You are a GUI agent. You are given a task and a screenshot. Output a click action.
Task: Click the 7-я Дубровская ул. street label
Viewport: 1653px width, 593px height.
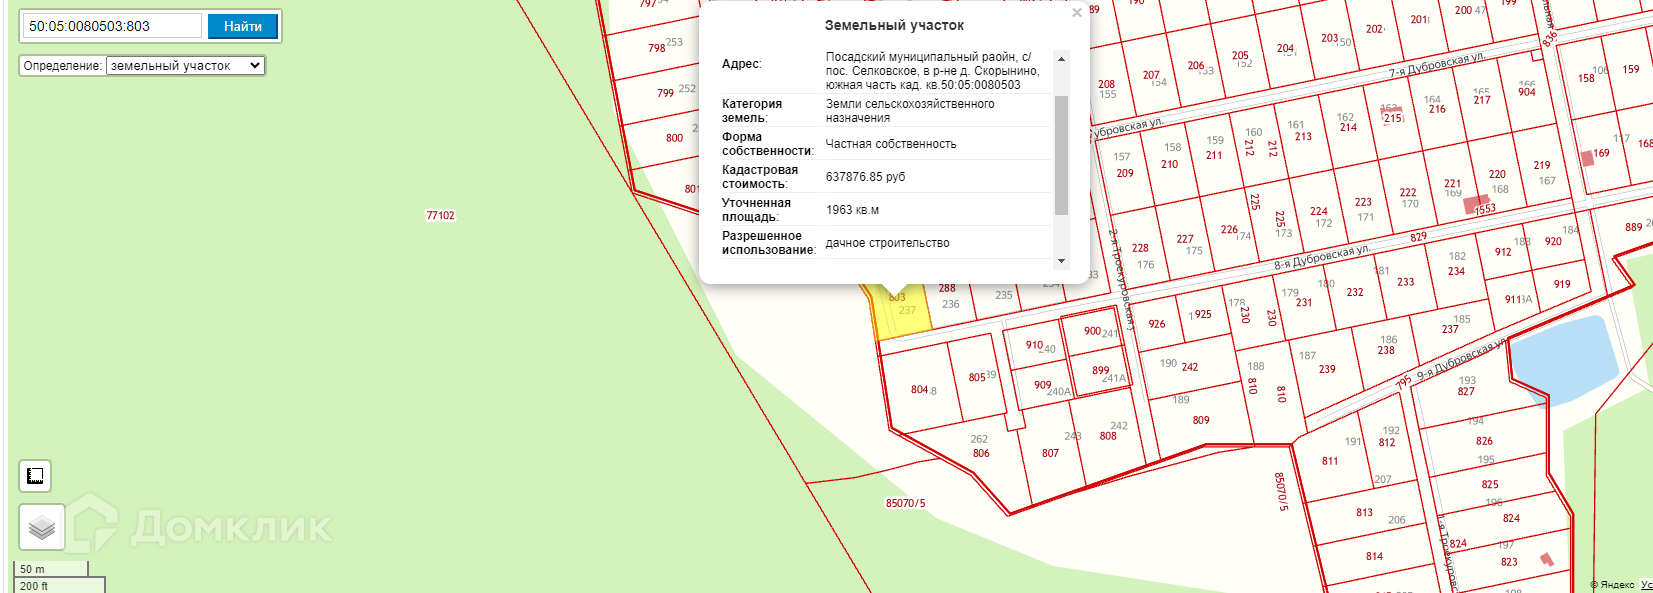pyautogui.click(x=1437, y=65)
